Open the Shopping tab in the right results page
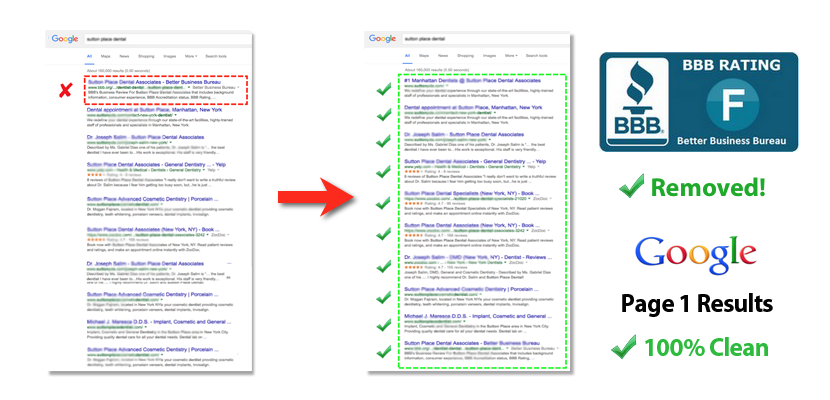 click(465, 56)
